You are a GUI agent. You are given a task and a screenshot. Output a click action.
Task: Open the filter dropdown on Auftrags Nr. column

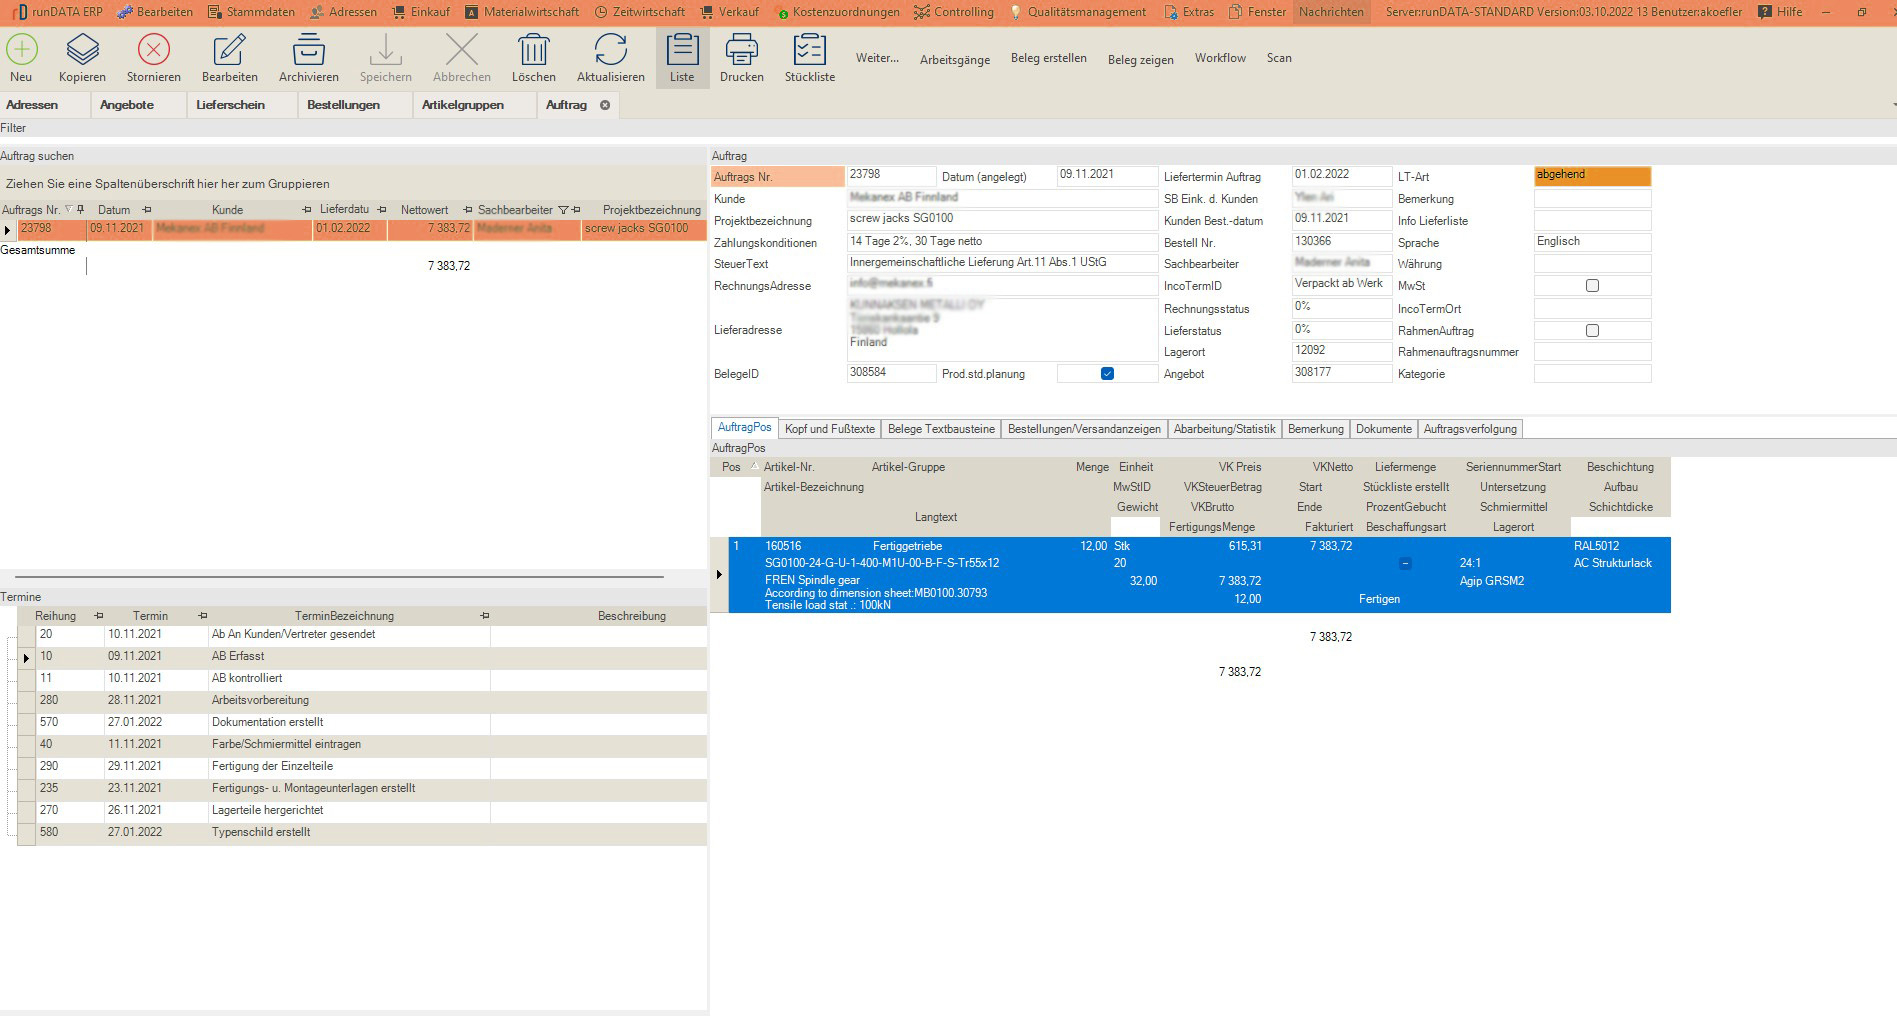coord(68,210)
